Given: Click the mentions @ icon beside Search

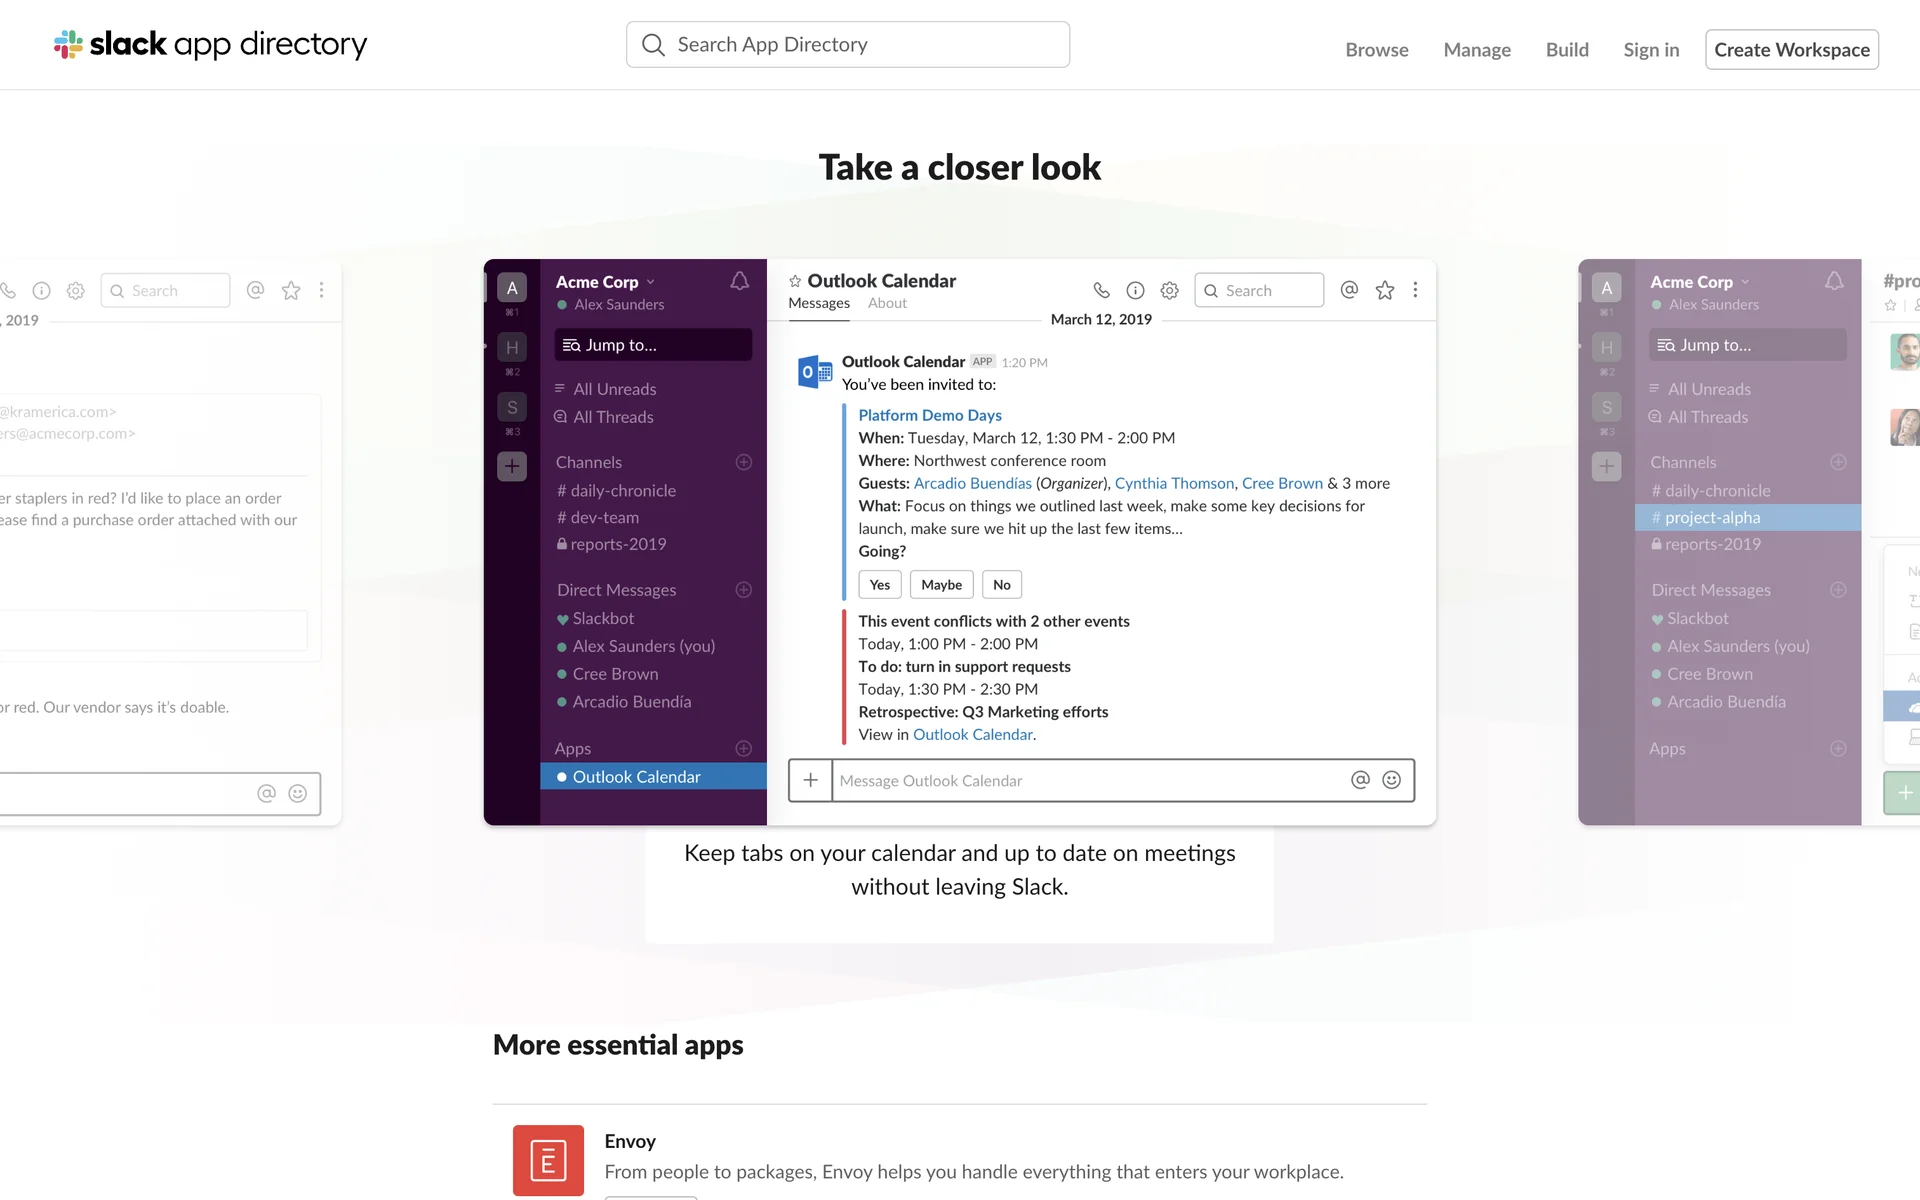Looking at the screenshot, I should point(1349,290).
